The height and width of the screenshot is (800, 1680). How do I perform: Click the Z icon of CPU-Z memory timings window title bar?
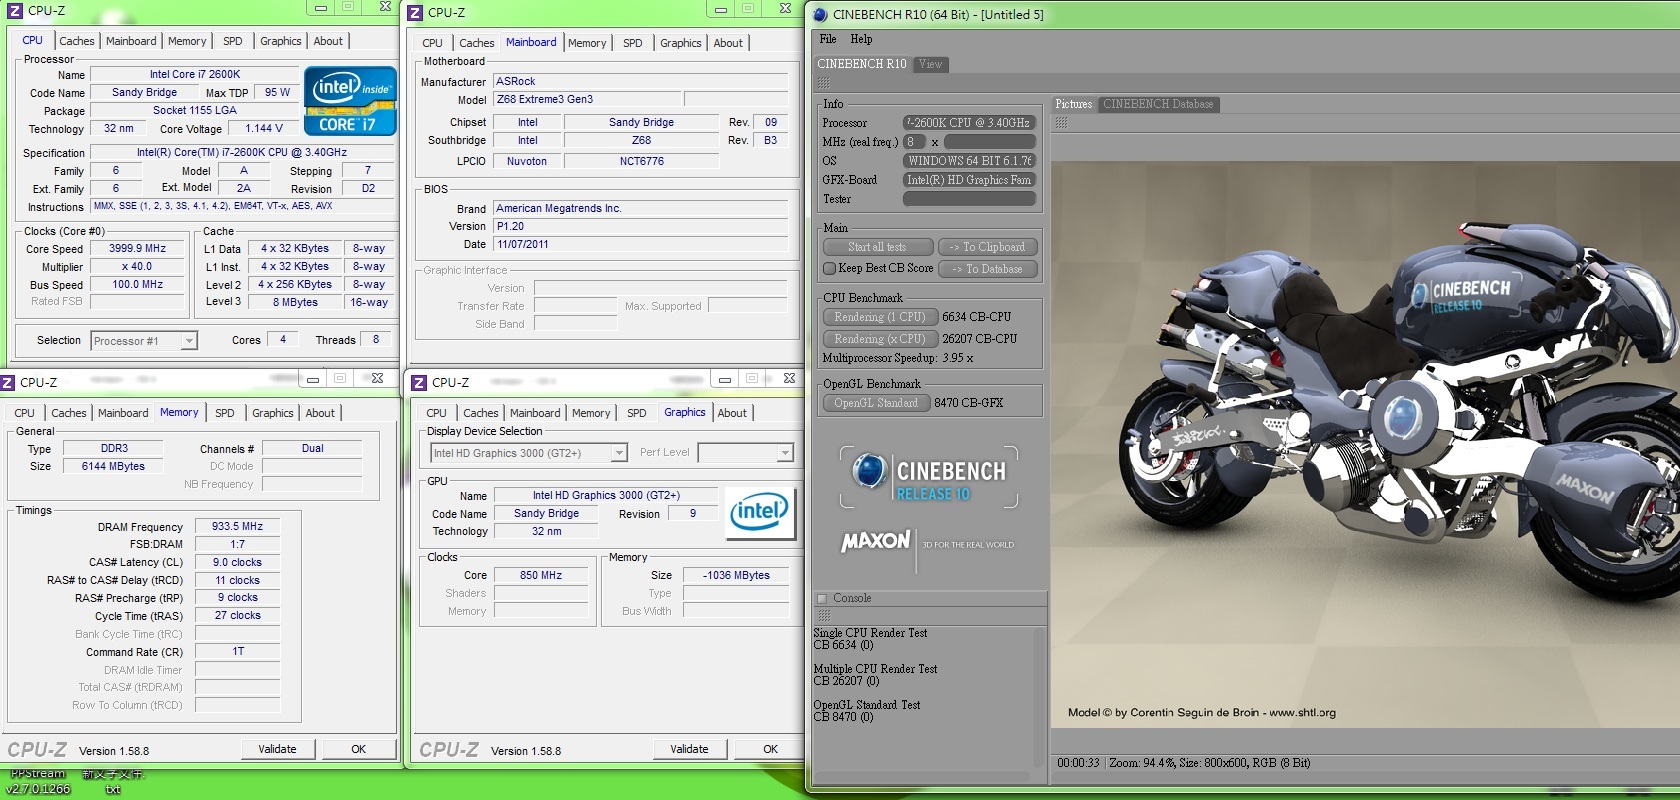coord(7,382)
